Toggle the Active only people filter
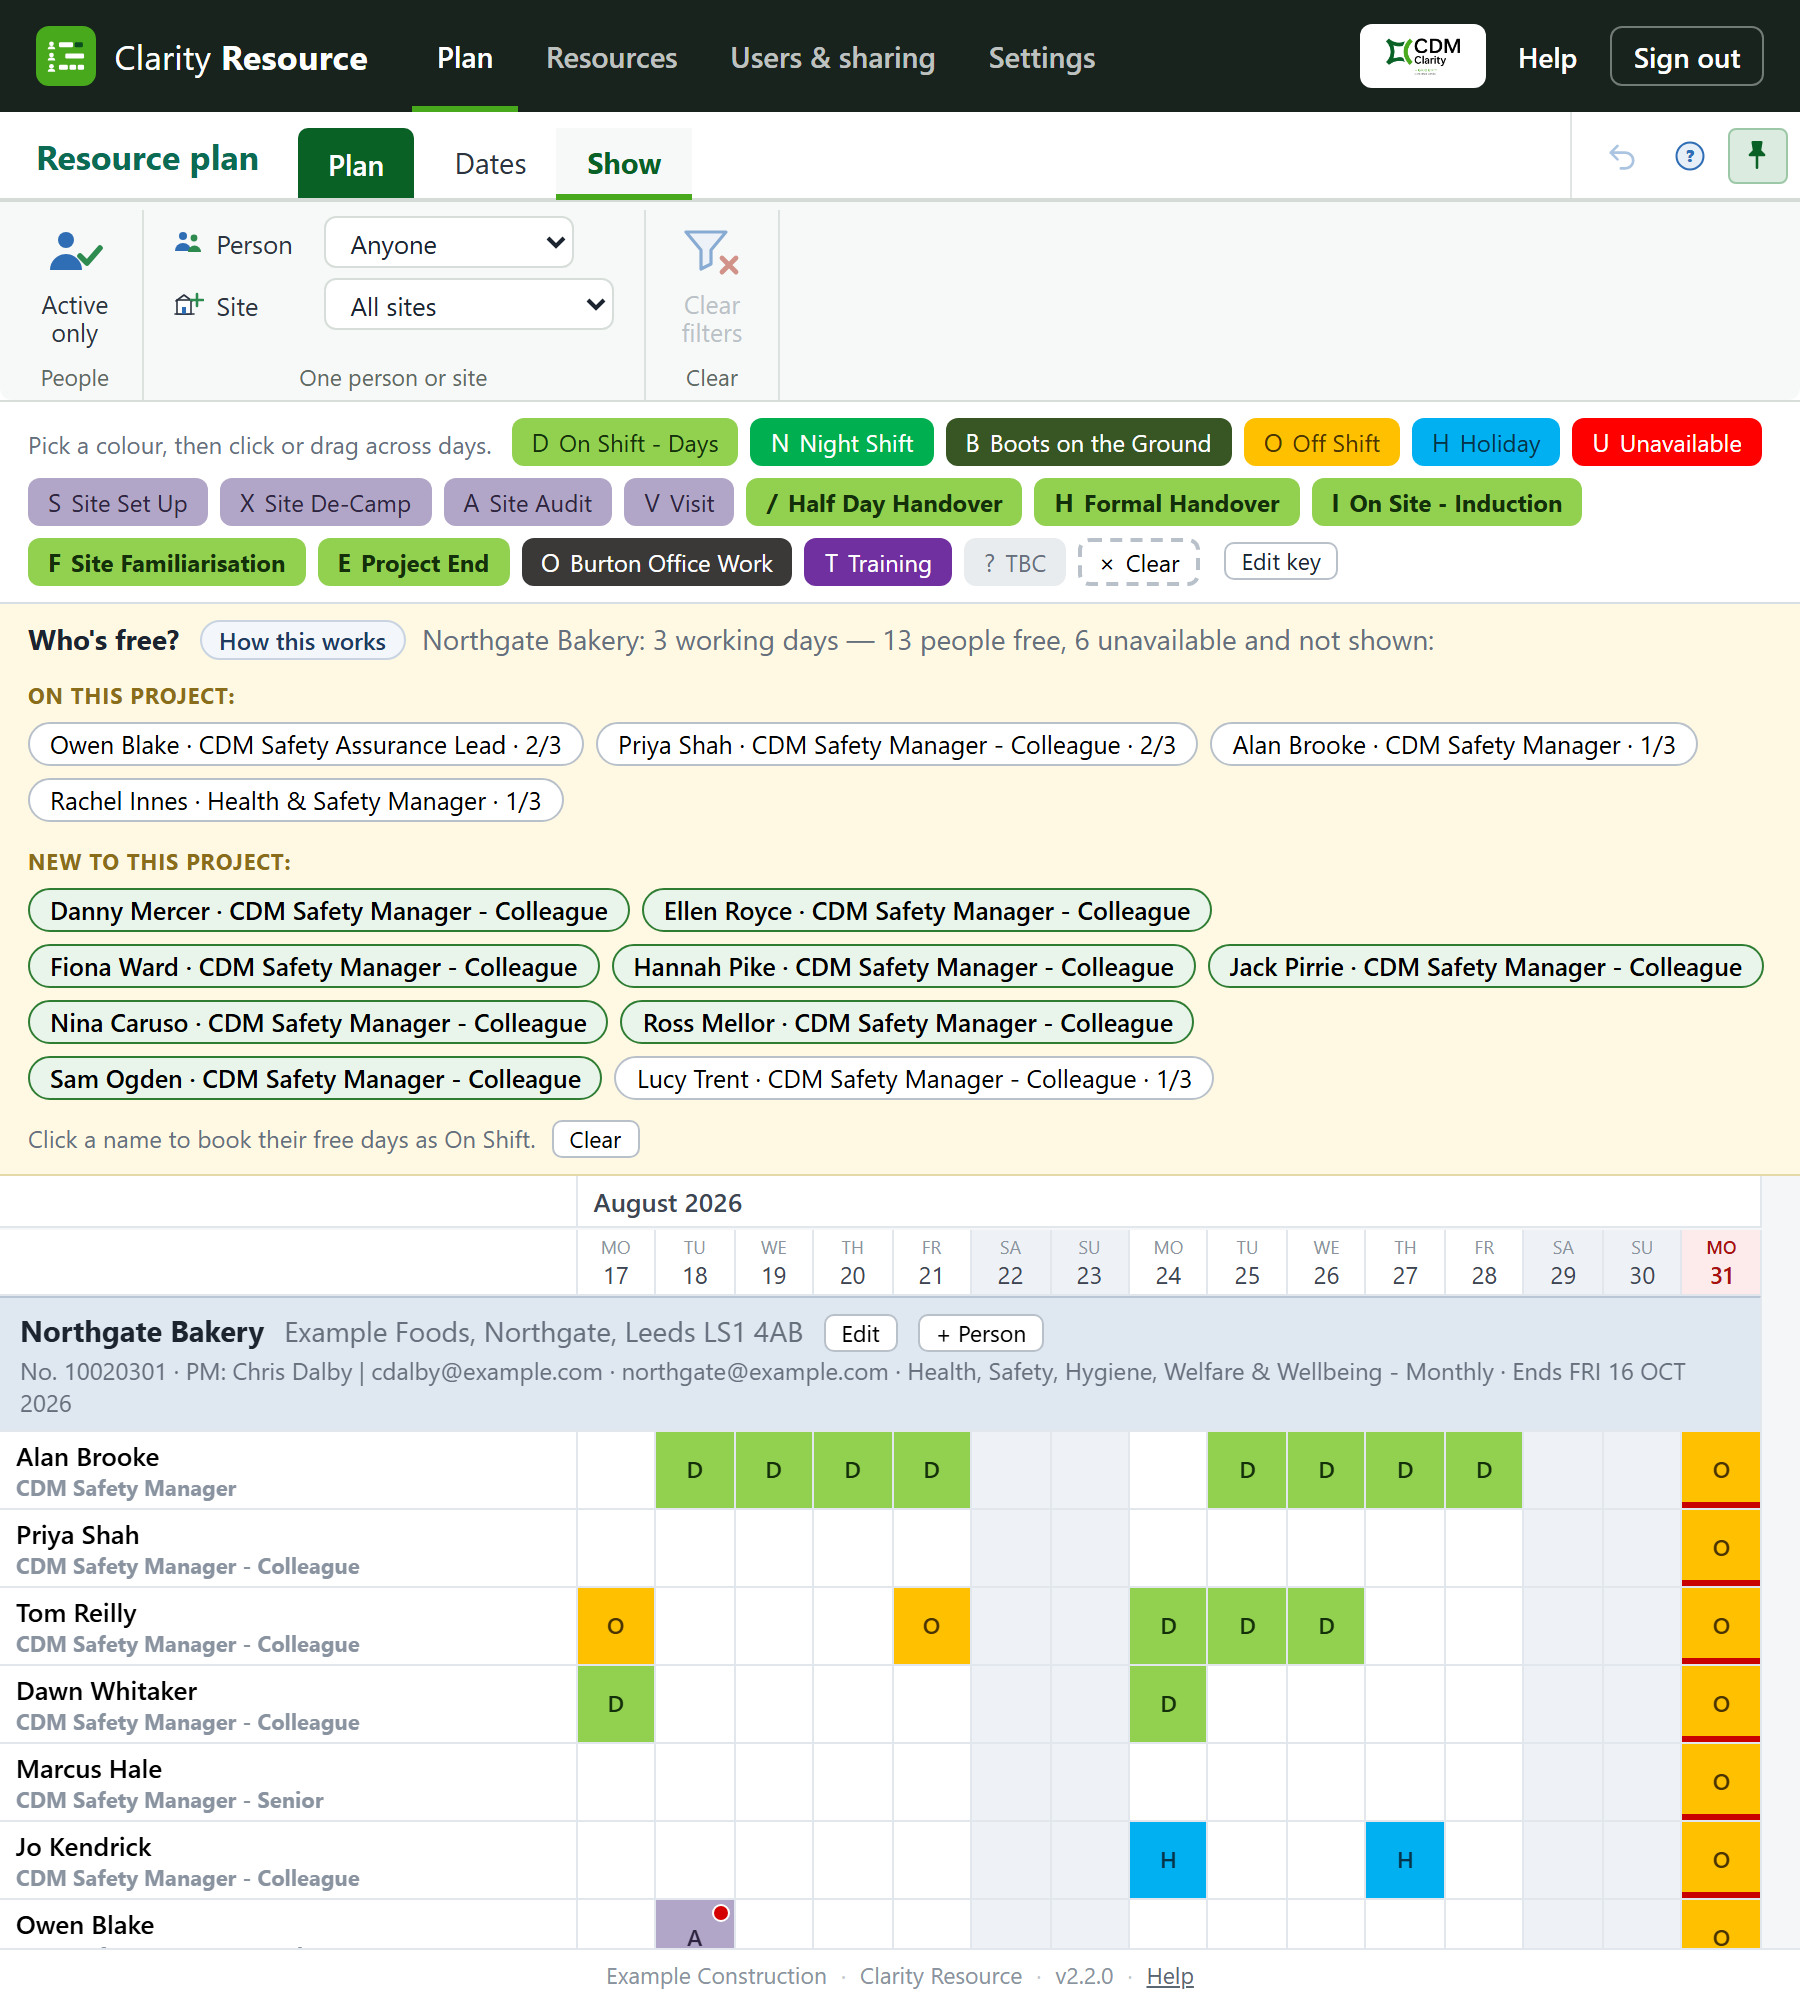Screen dimensions: 1800x2000 pyautogui.click(x=75, y=290)
